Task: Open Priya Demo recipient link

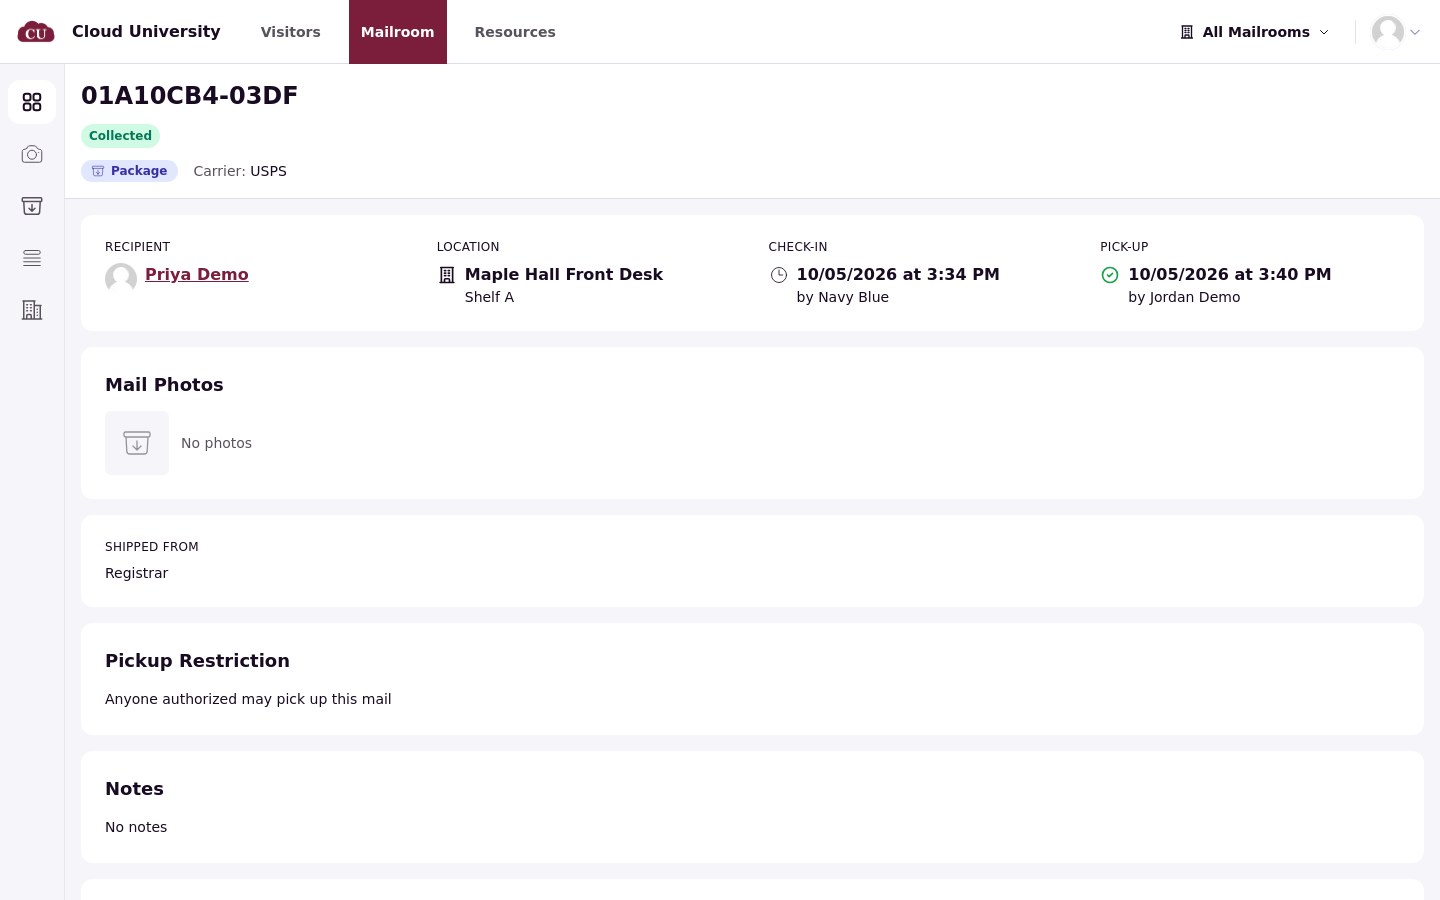Action: point(197,274)
